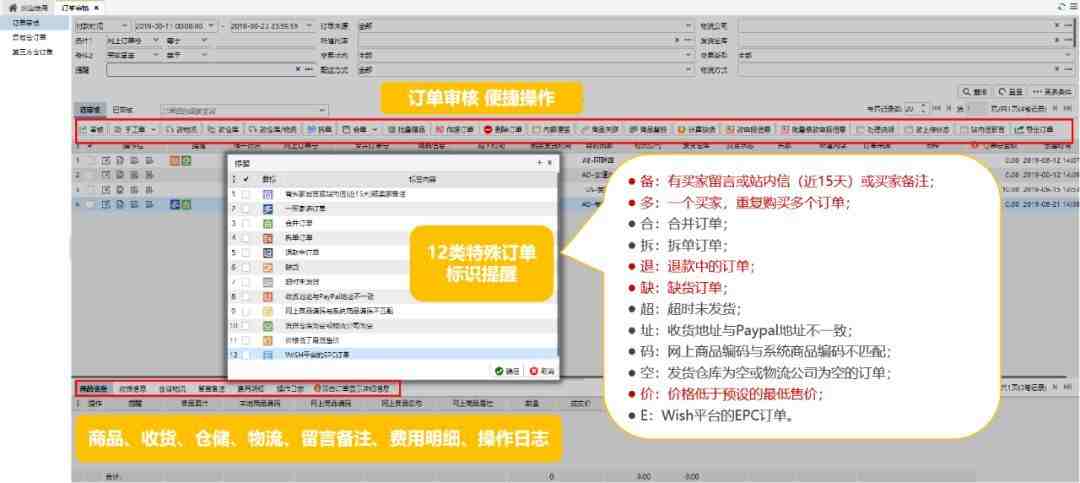Confirm the 标签 dialog with 确定

(x=508, y=371)
